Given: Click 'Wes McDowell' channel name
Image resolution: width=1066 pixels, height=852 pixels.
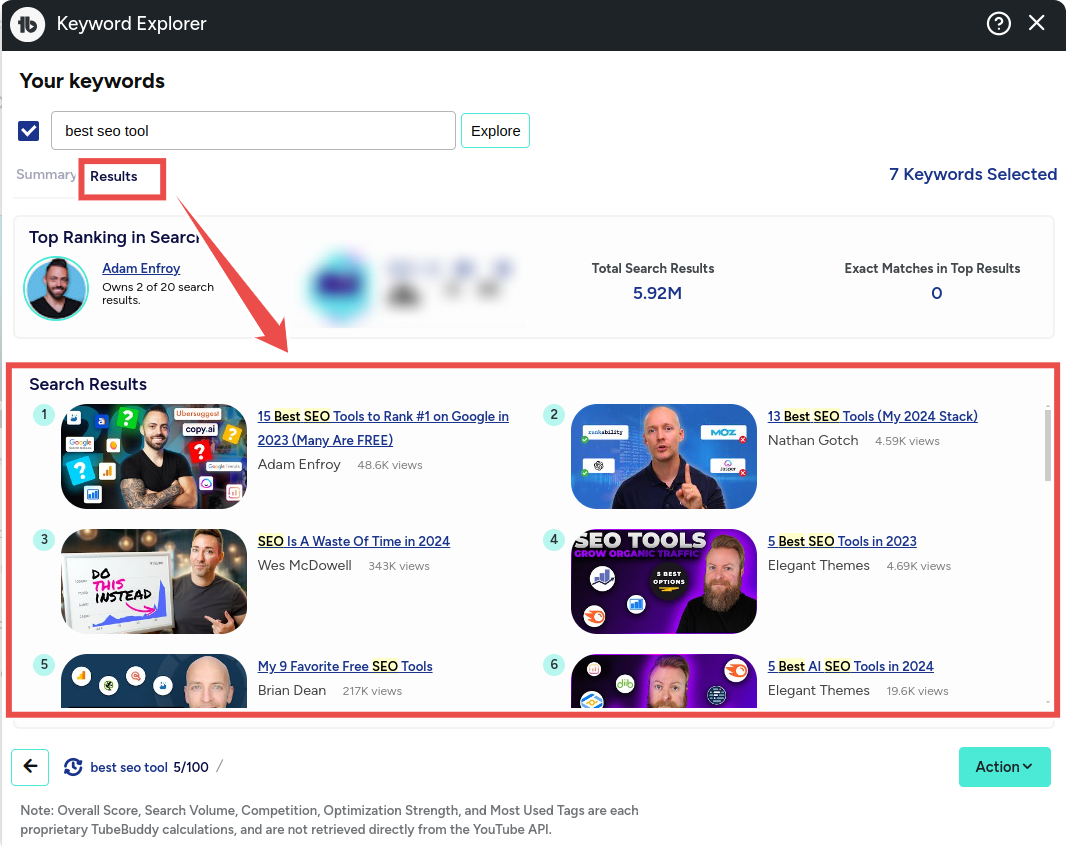Looking at the screenshot, I should point(305,565).
